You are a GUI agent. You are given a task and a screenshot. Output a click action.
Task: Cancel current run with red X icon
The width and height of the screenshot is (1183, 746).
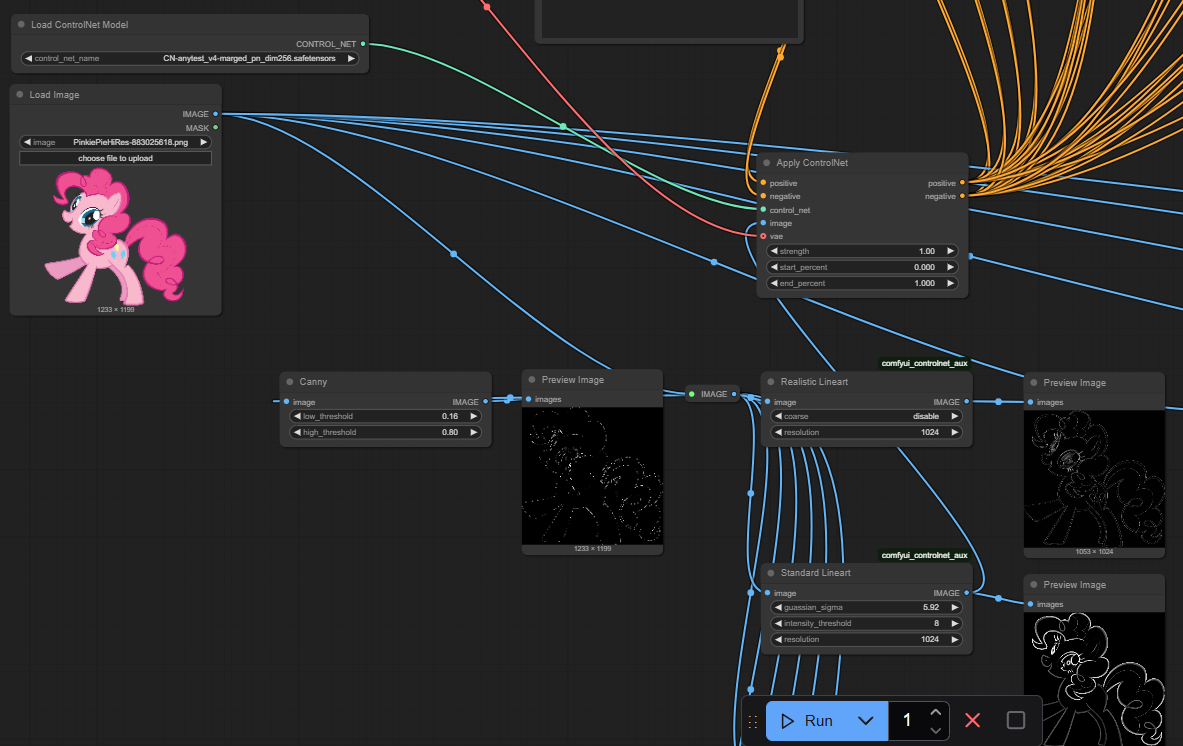coord(973,720)
